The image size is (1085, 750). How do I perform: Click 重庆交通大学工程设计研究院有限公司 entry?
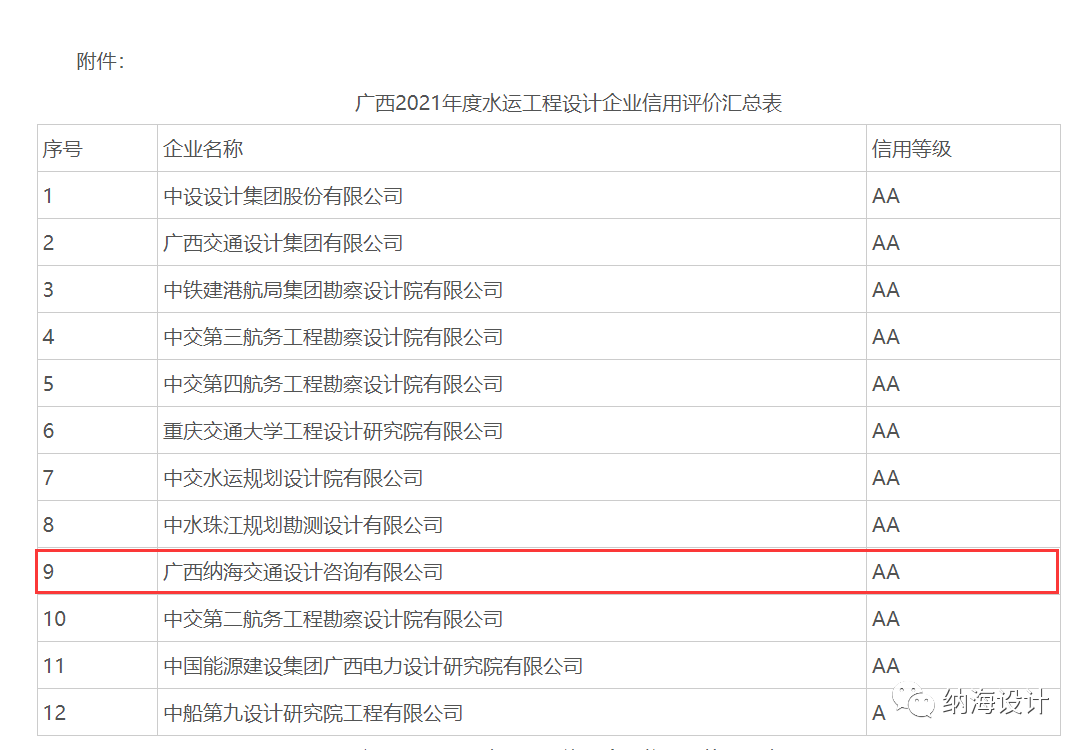click(333, 431)
